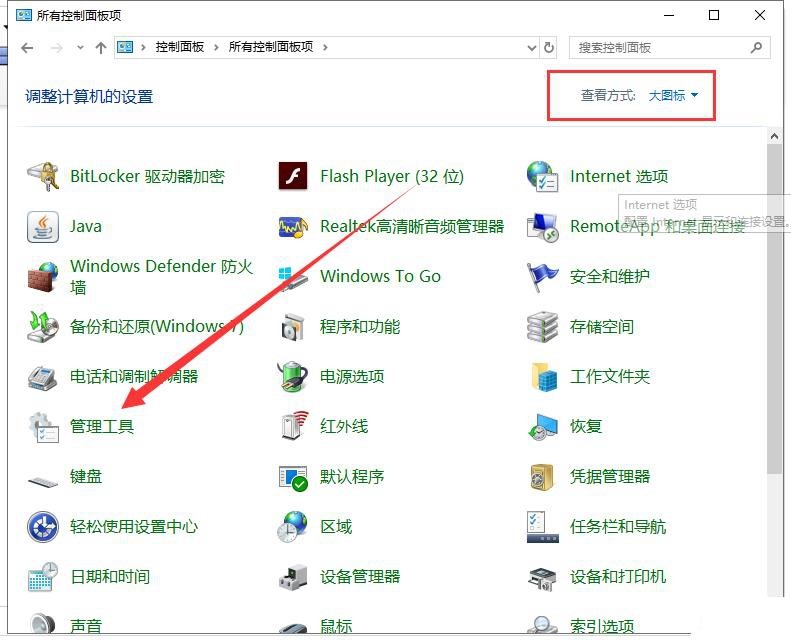This screenshot has height=641, width=791.
Task: Click the 存储空间 link text
Action: tap(602, 327)
